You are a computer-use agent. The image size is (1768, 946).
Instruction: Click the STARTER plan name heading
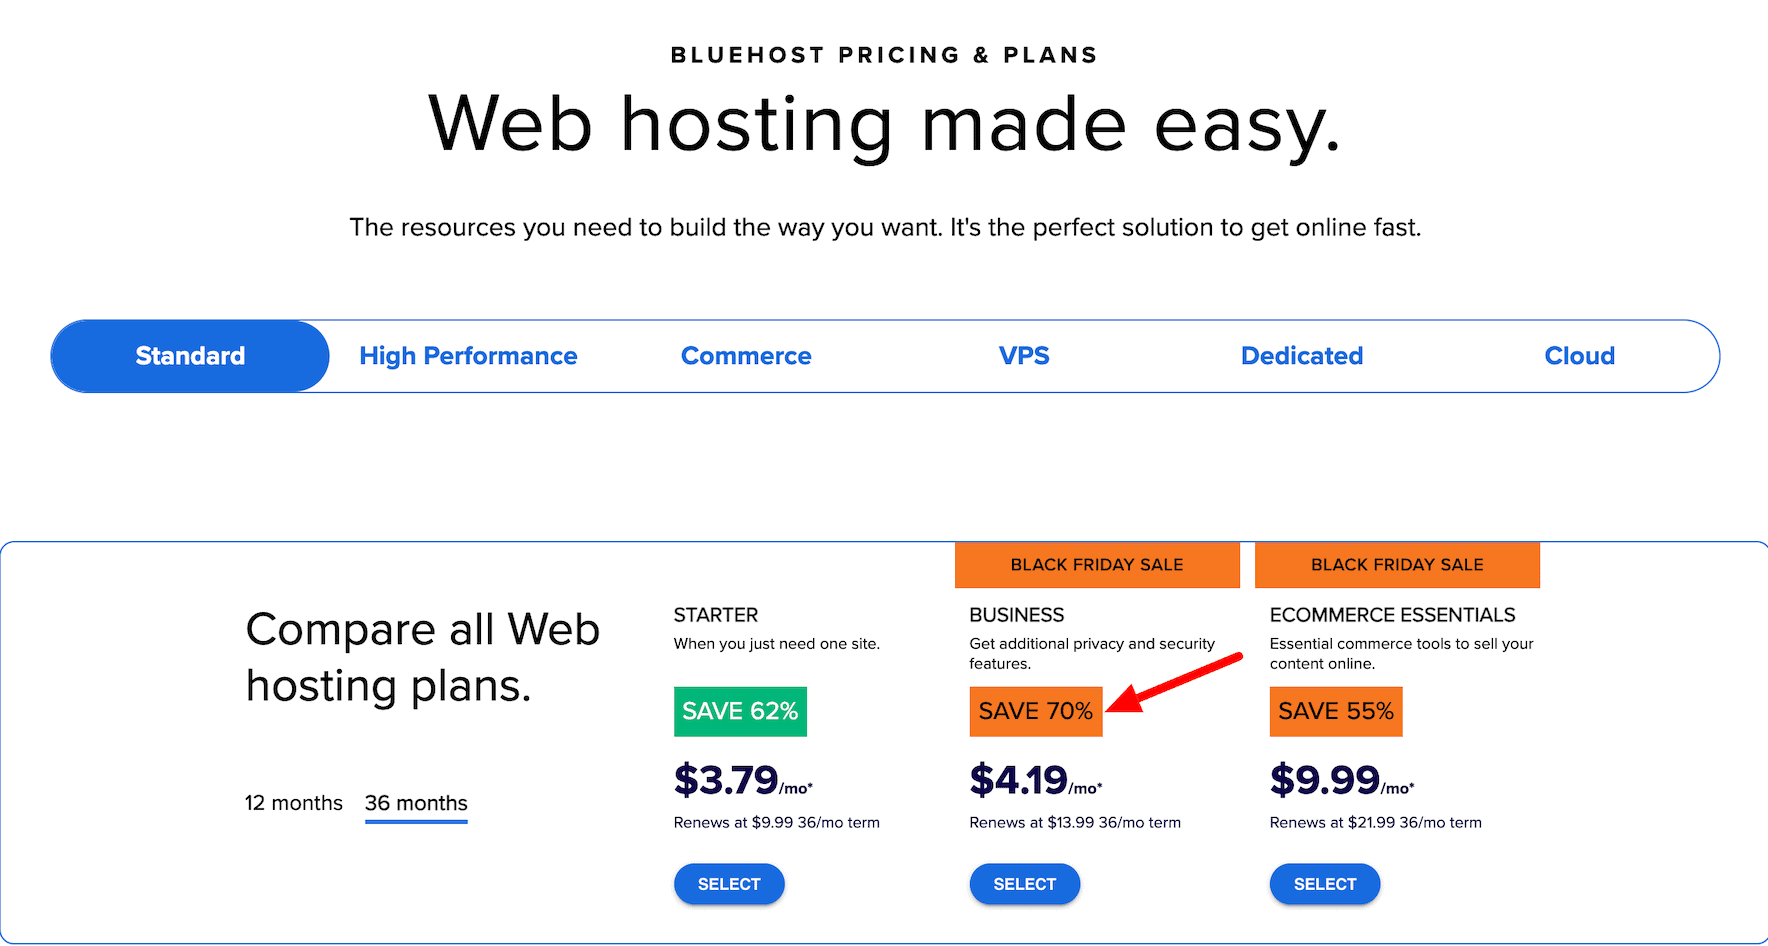[716, 614]
